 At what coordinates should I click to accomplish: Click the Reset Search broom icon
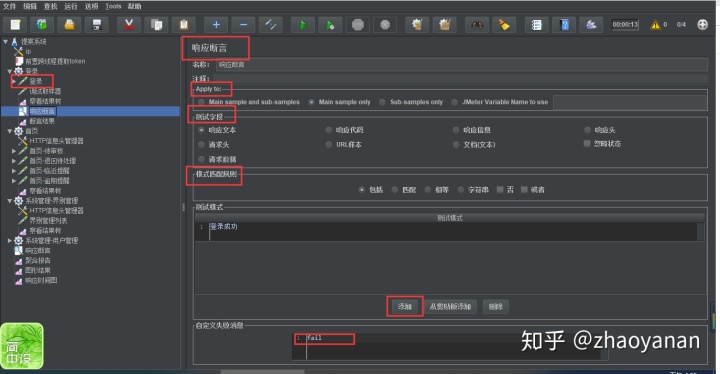(x=504, y=24)
